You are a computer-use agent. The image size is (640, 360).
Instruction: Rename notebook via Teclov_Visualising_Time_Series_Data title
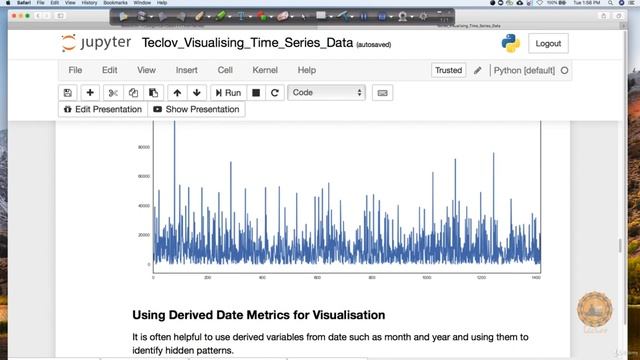coord(247,43)
